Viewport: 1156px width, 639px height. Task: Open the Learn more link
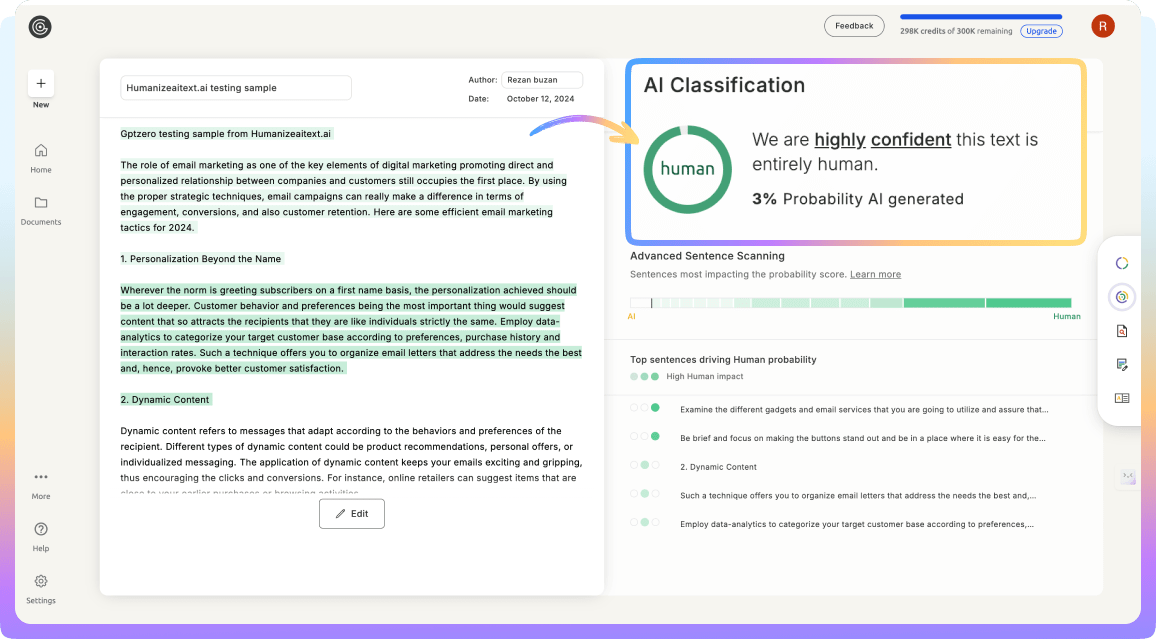pos(875,274)
